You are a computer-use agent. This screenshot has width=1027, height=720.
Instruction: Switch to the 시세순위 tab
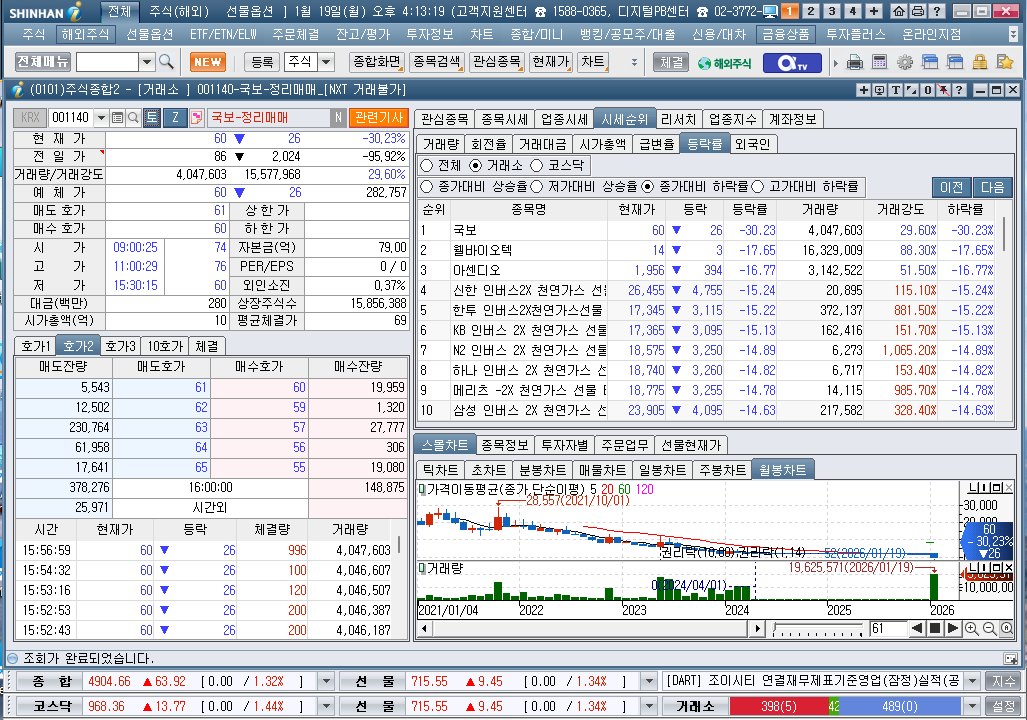click(x=624, y=119)
